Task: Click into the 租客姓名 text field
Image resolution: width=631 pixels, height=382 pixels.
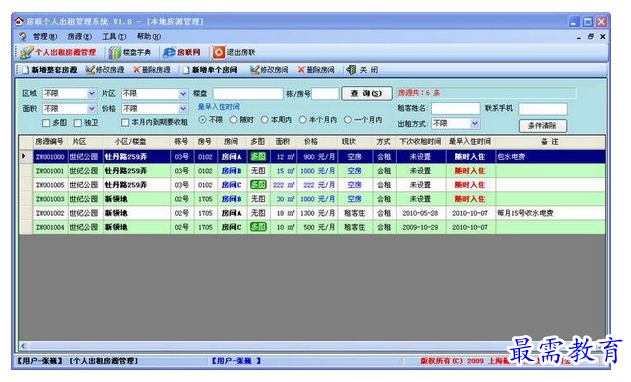Action: 456,108
